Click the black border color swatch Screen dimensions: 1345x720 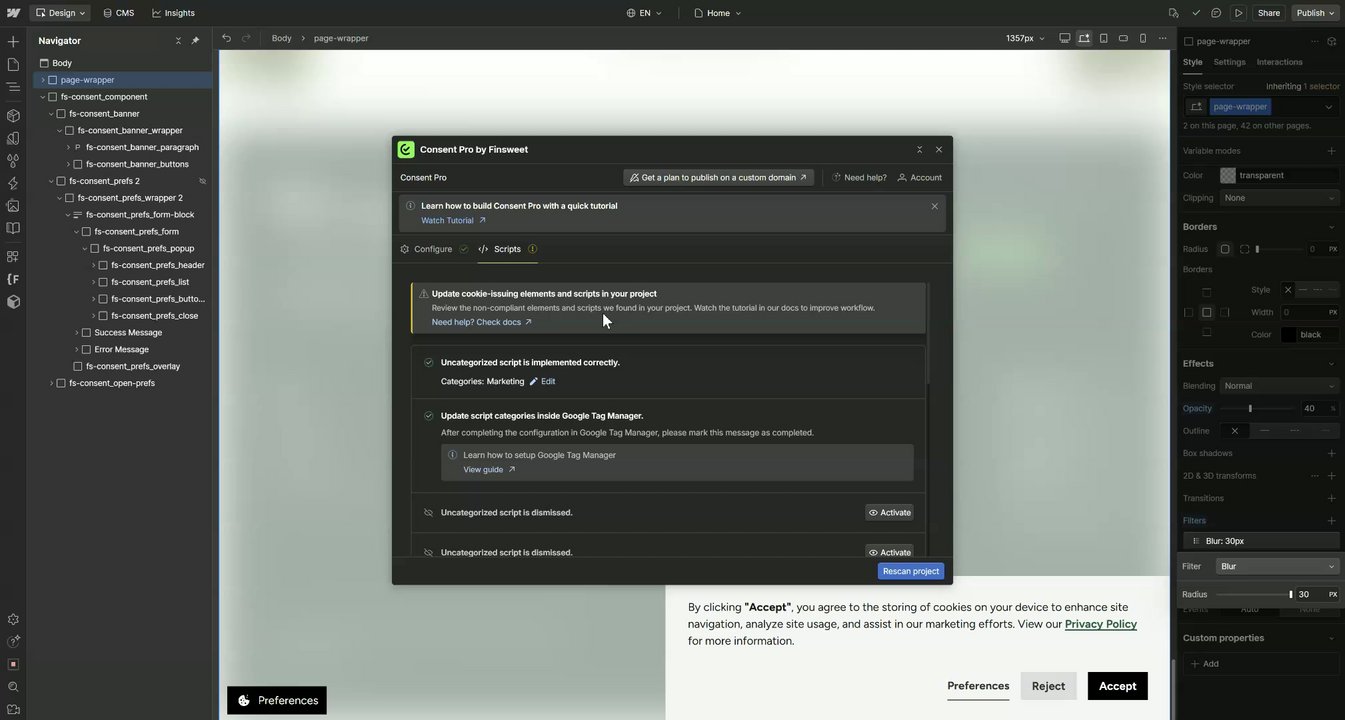click(x=1288, y=335)
